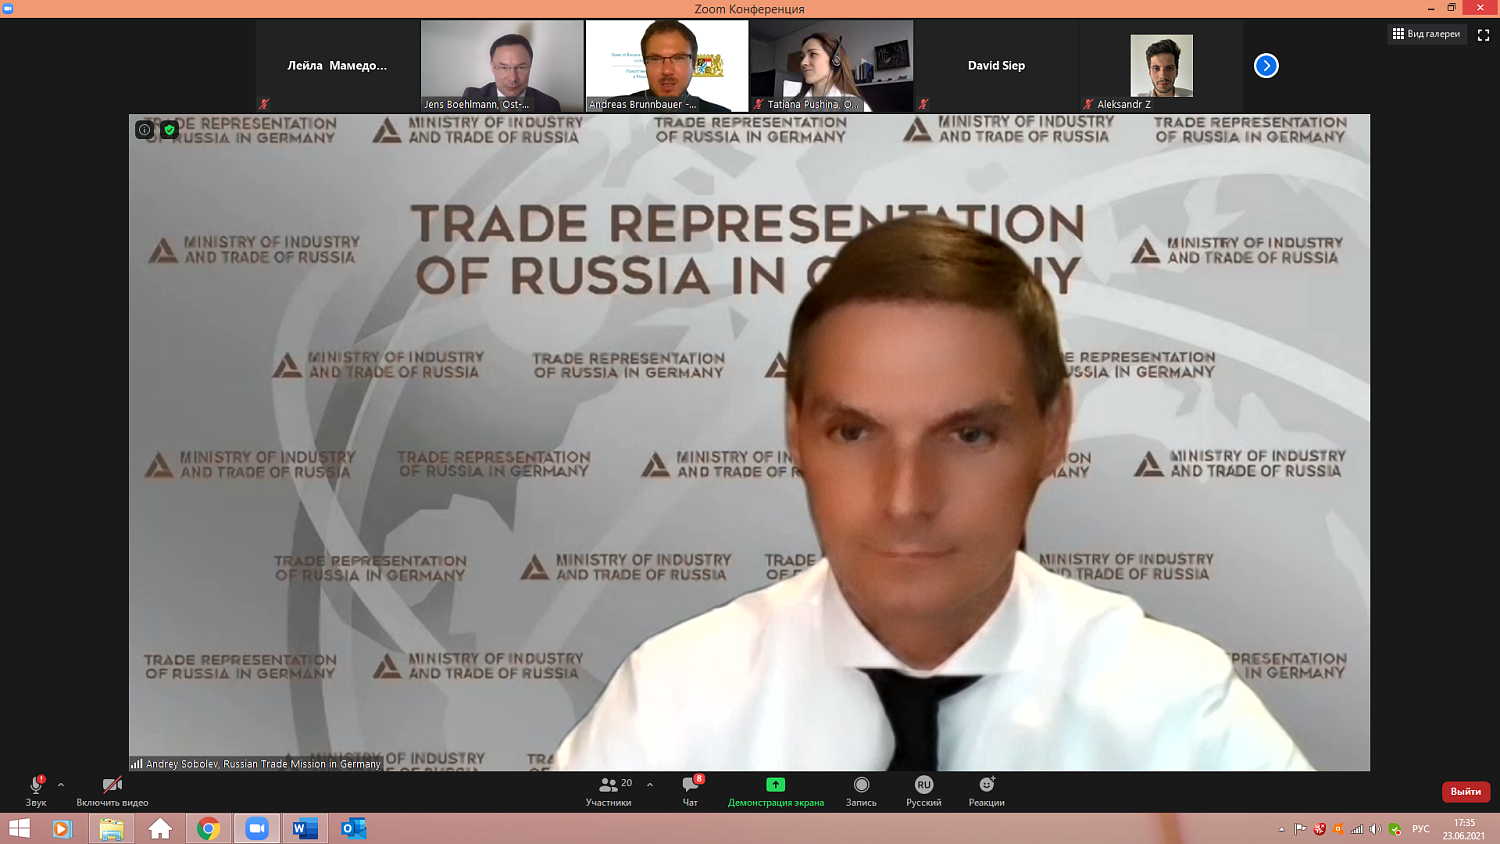Click the Звук microphone icon
Viewport: 1500px width, 844px height.
36,785
